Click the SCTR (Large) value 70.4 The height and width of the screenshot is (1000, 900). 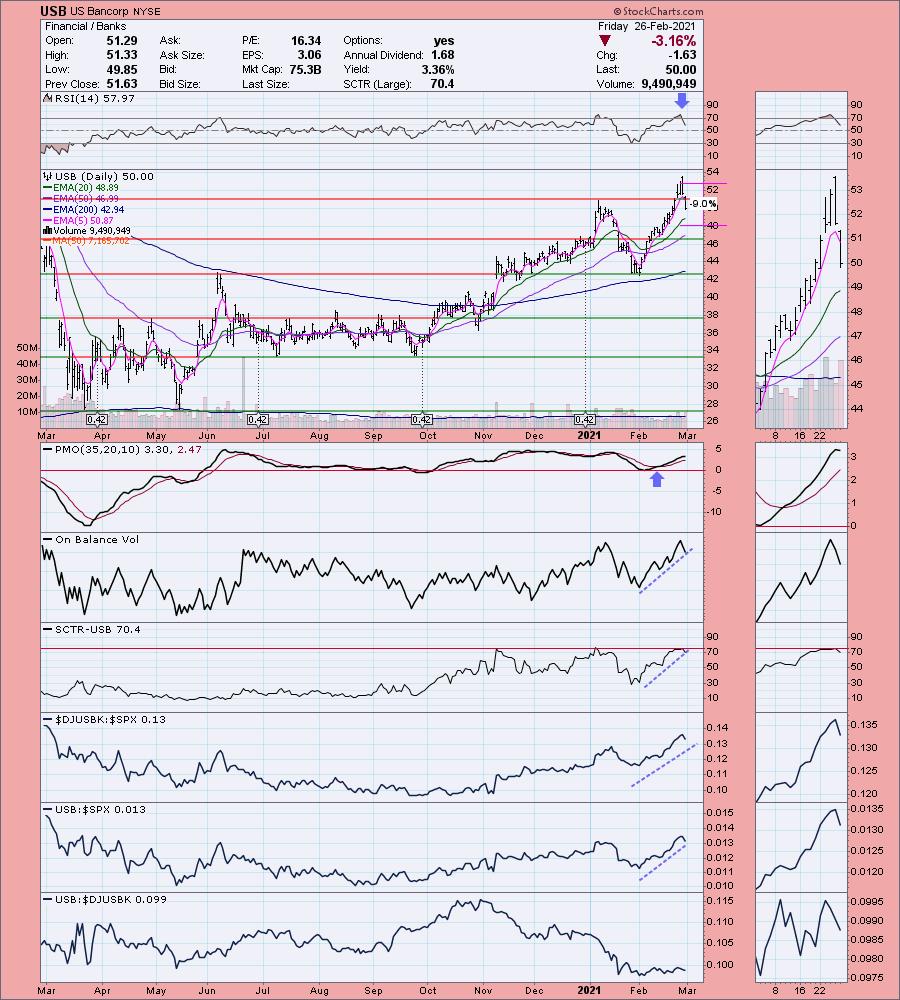[443, 84]
